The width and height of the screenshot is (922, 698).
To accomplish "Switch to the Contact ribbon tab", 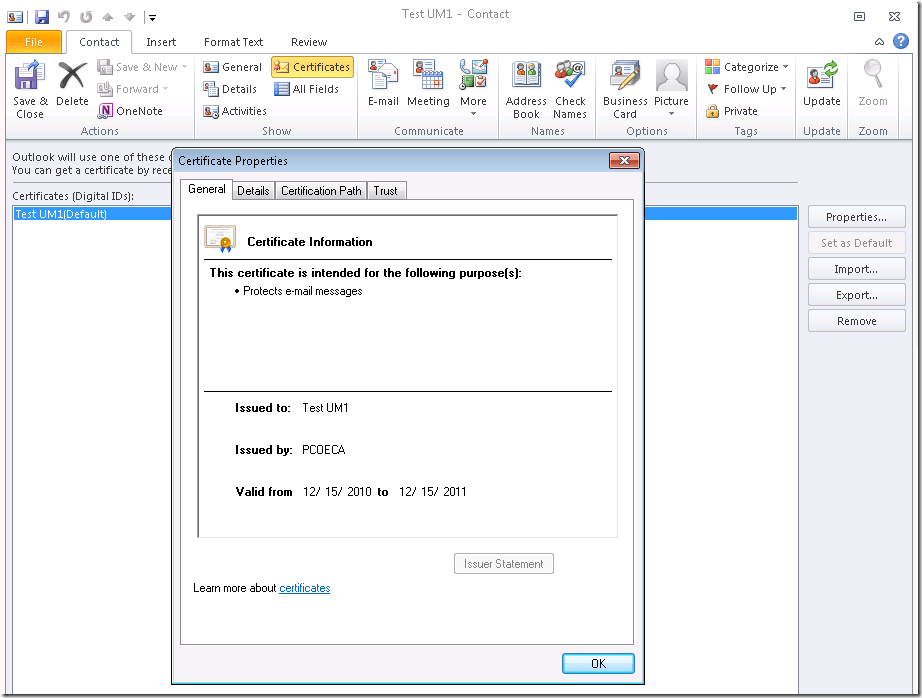I will [x=99, y=42].
